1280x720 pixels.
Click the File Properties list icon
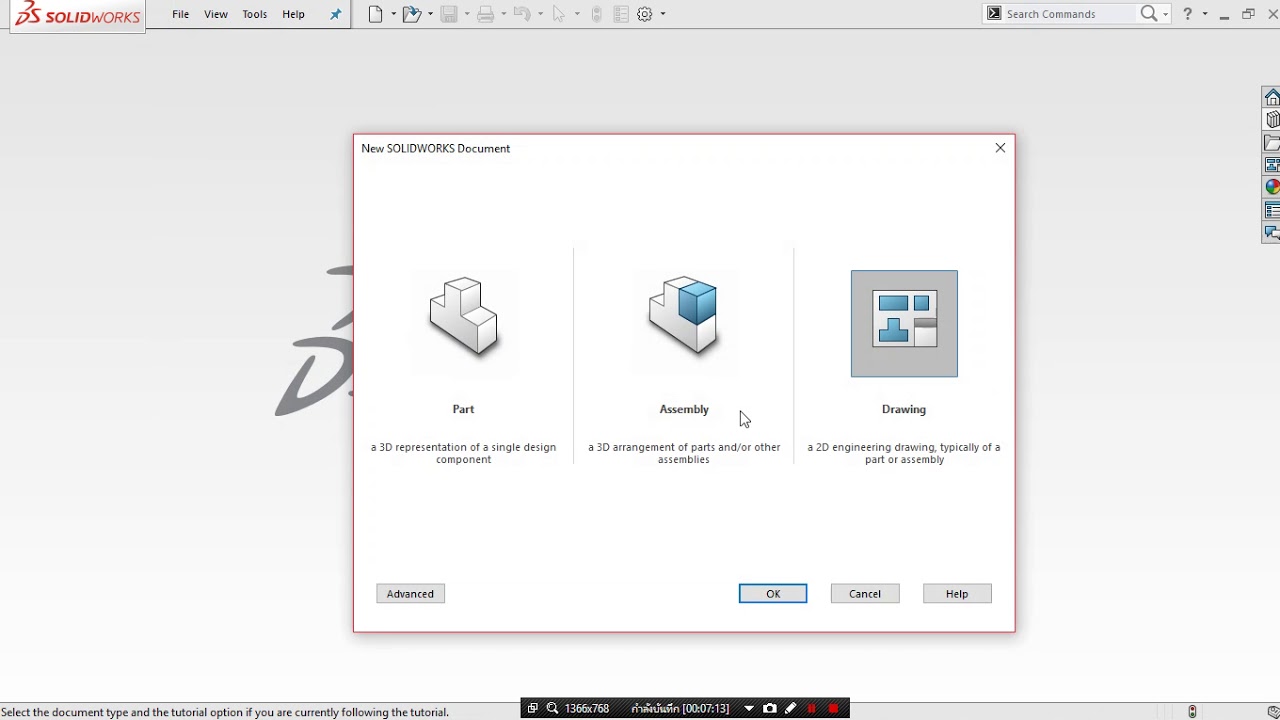(621, 14)
